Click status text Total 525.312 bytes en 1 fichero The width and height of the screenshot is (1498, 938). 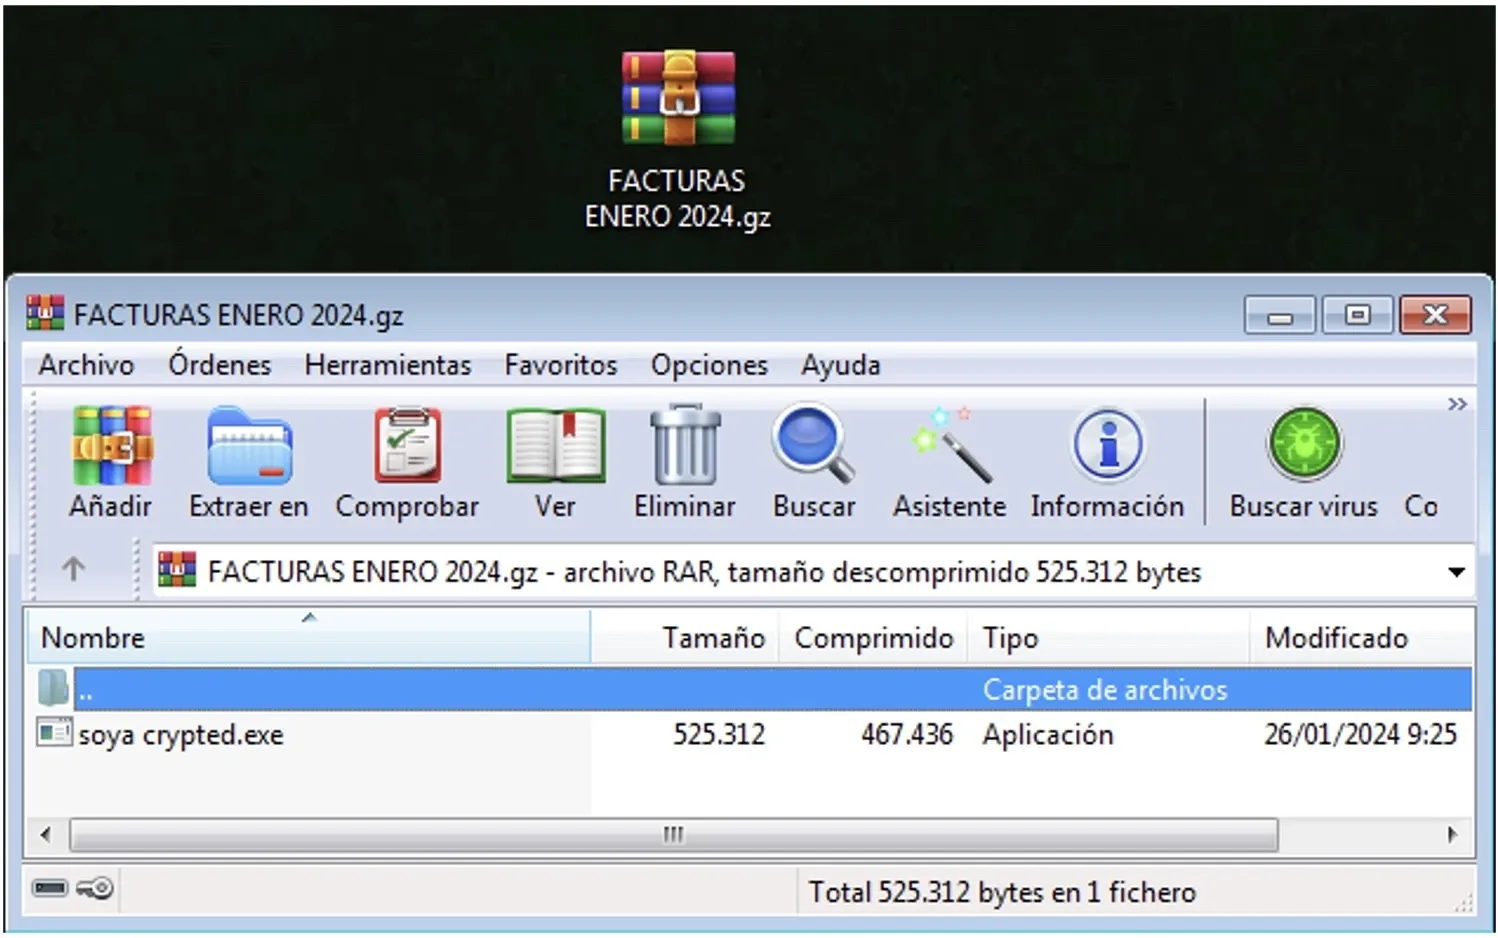1002,892
